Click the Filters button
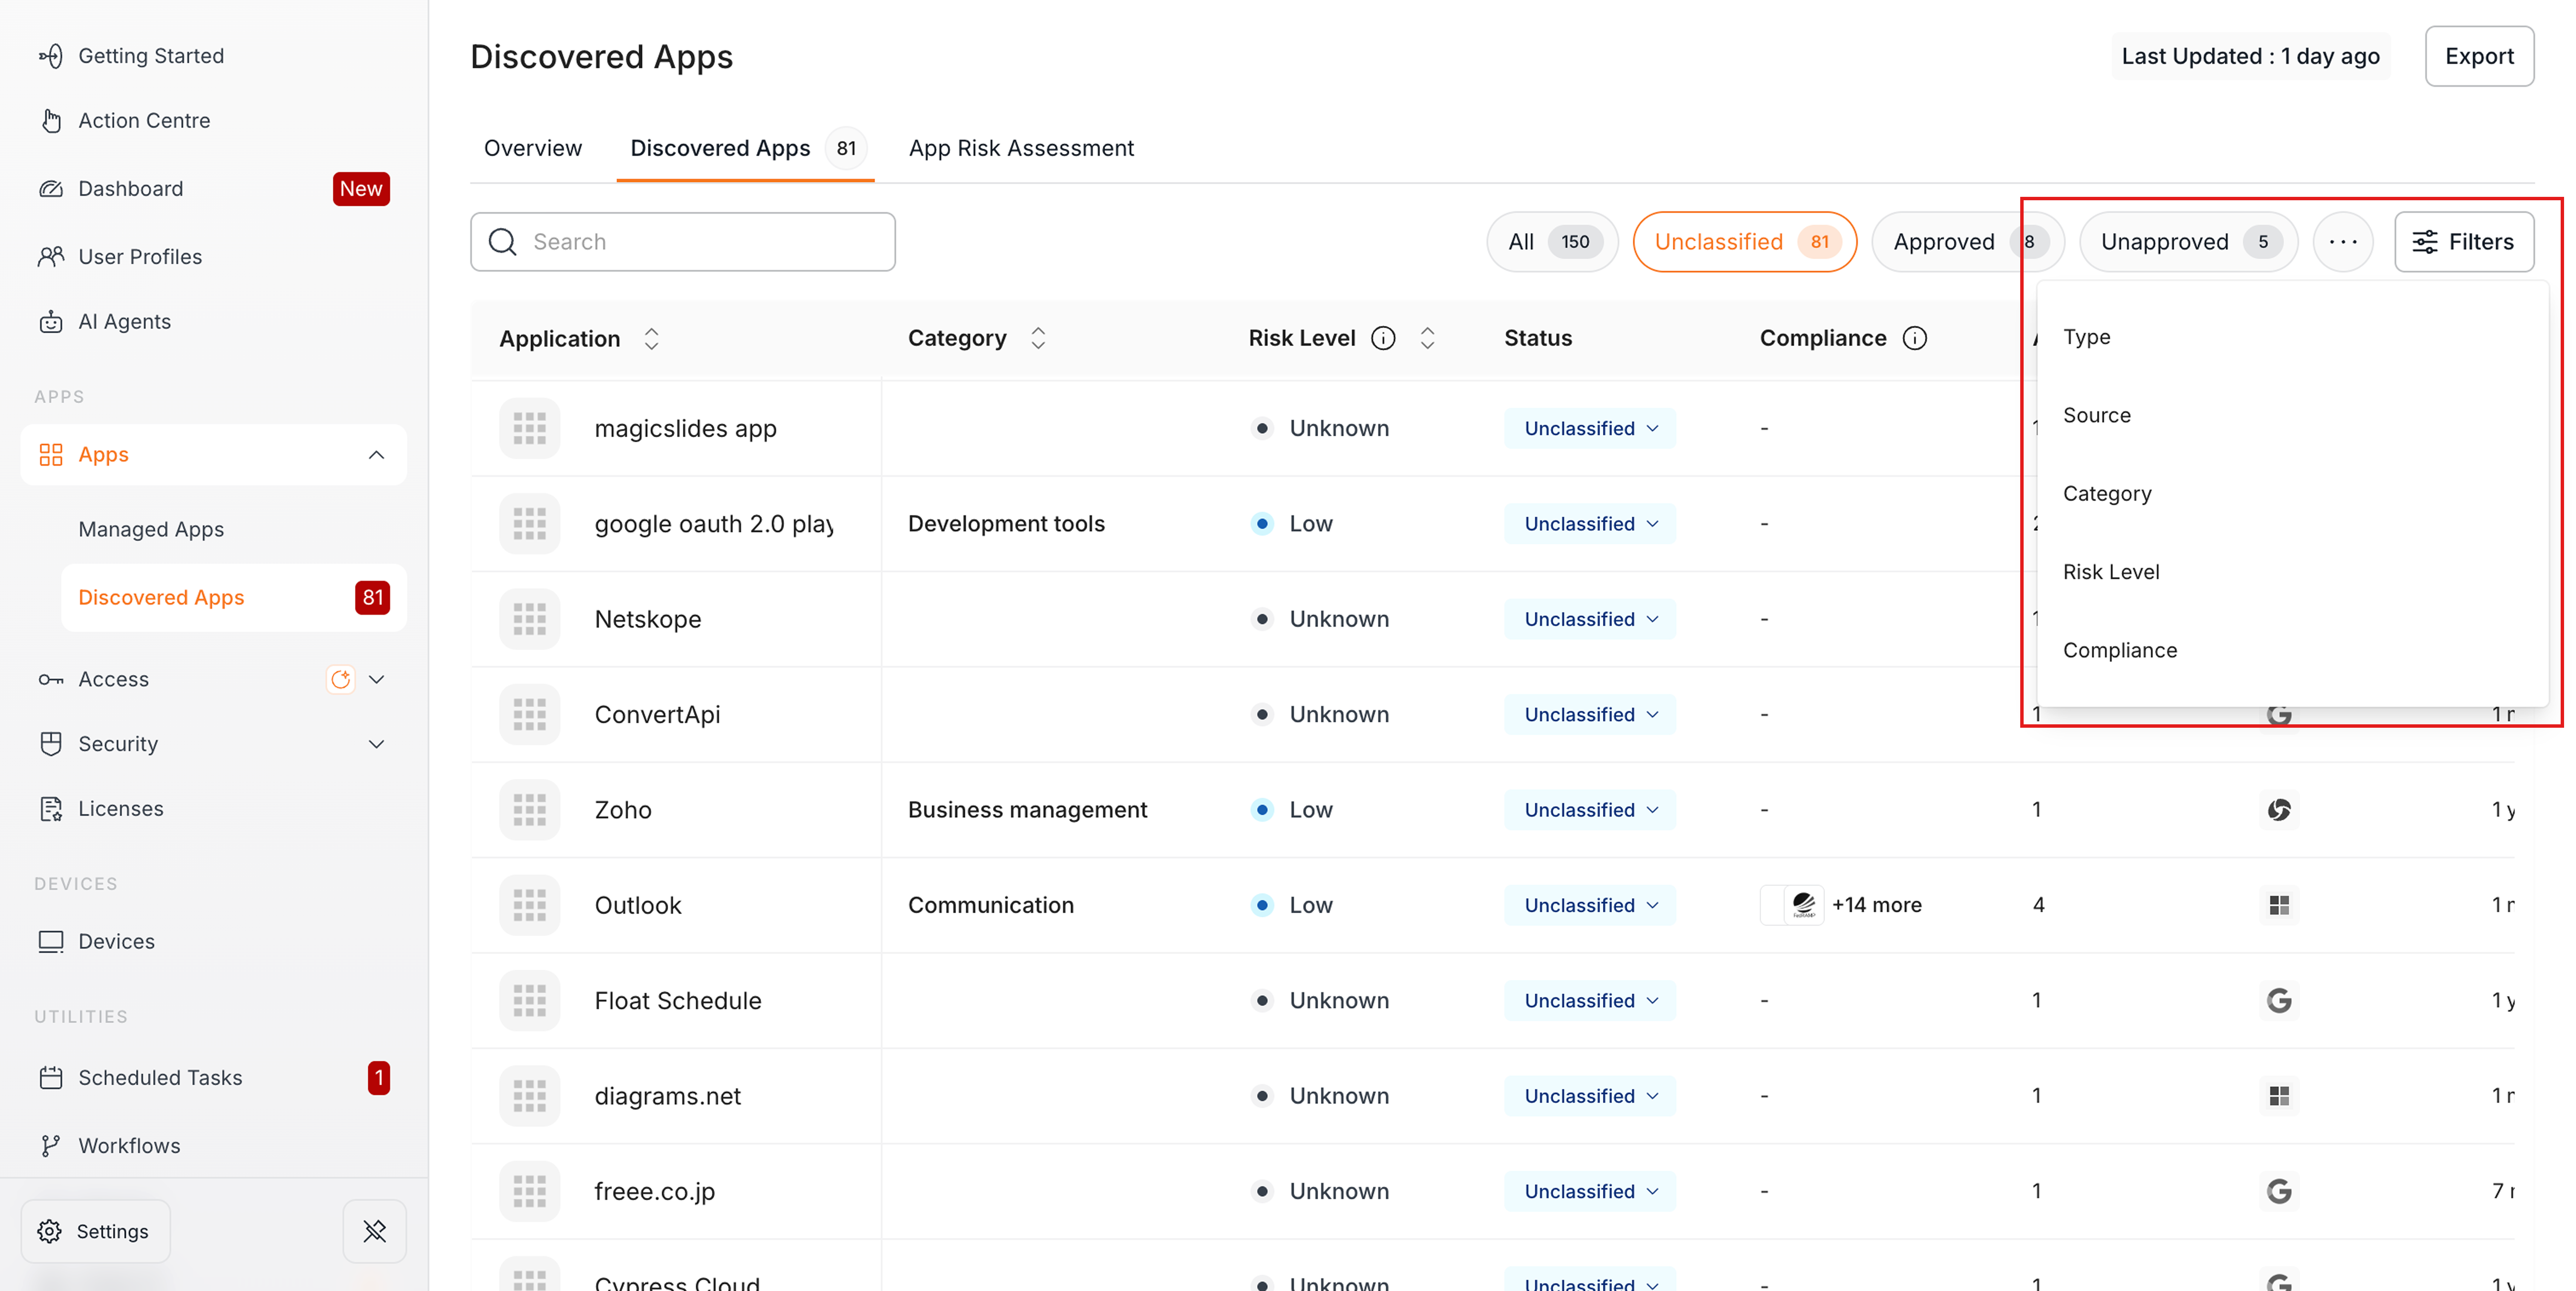Viewport: 2576px width, 1291px height. point(2464,242)
